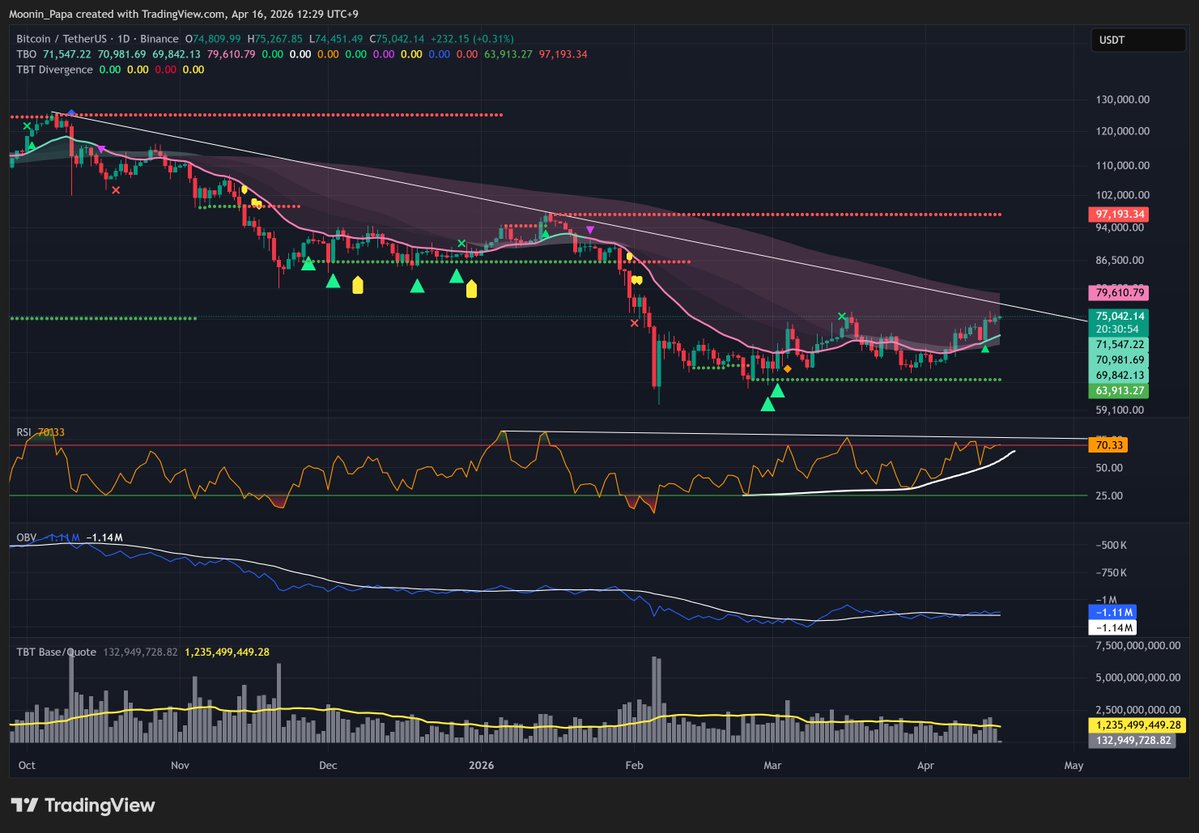Click the green 75,042.14 current price label
The image size is (1199, 833).
point(1118,315)
